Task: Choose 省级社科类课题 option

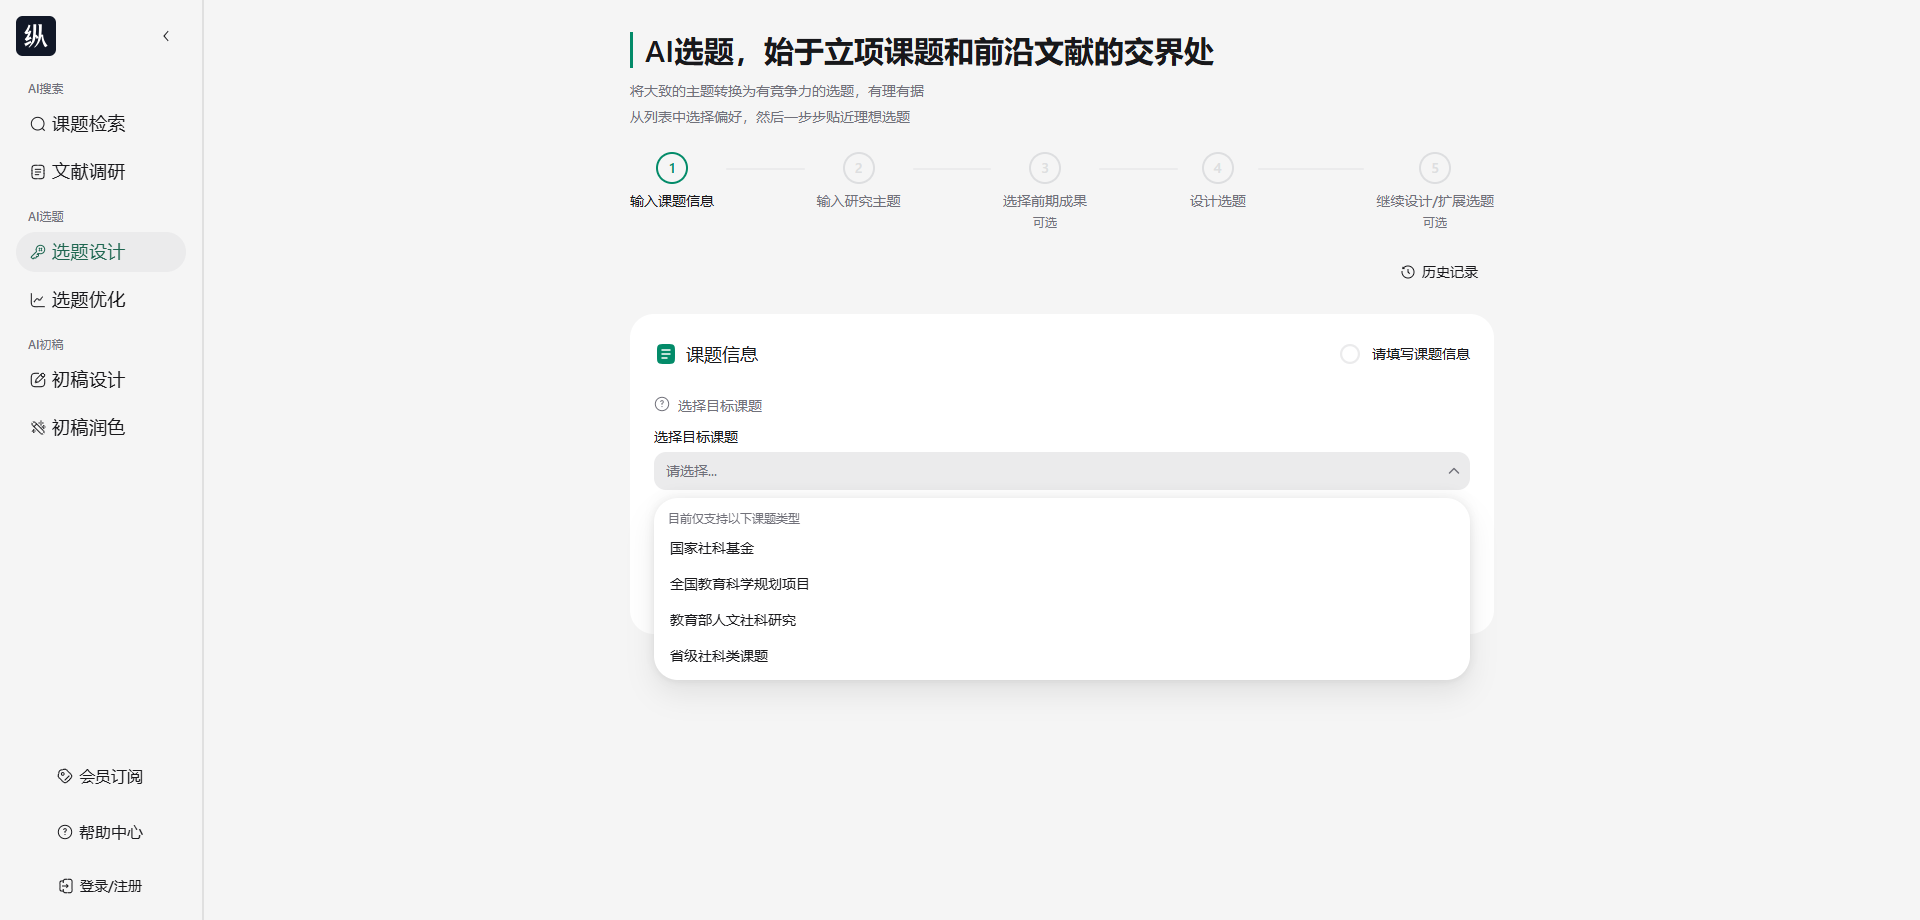Action: [x=1062, y=656]
